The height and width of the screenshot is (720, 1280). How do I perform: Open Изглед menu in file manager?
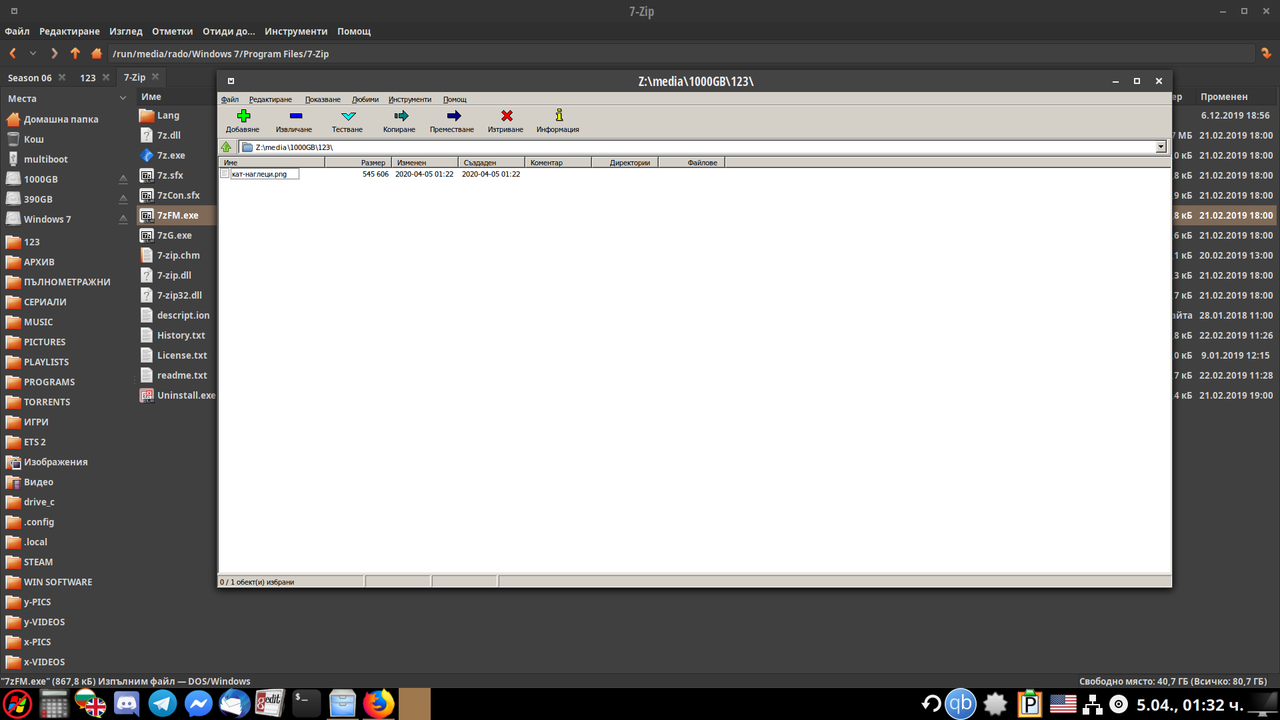pos(126,31)
